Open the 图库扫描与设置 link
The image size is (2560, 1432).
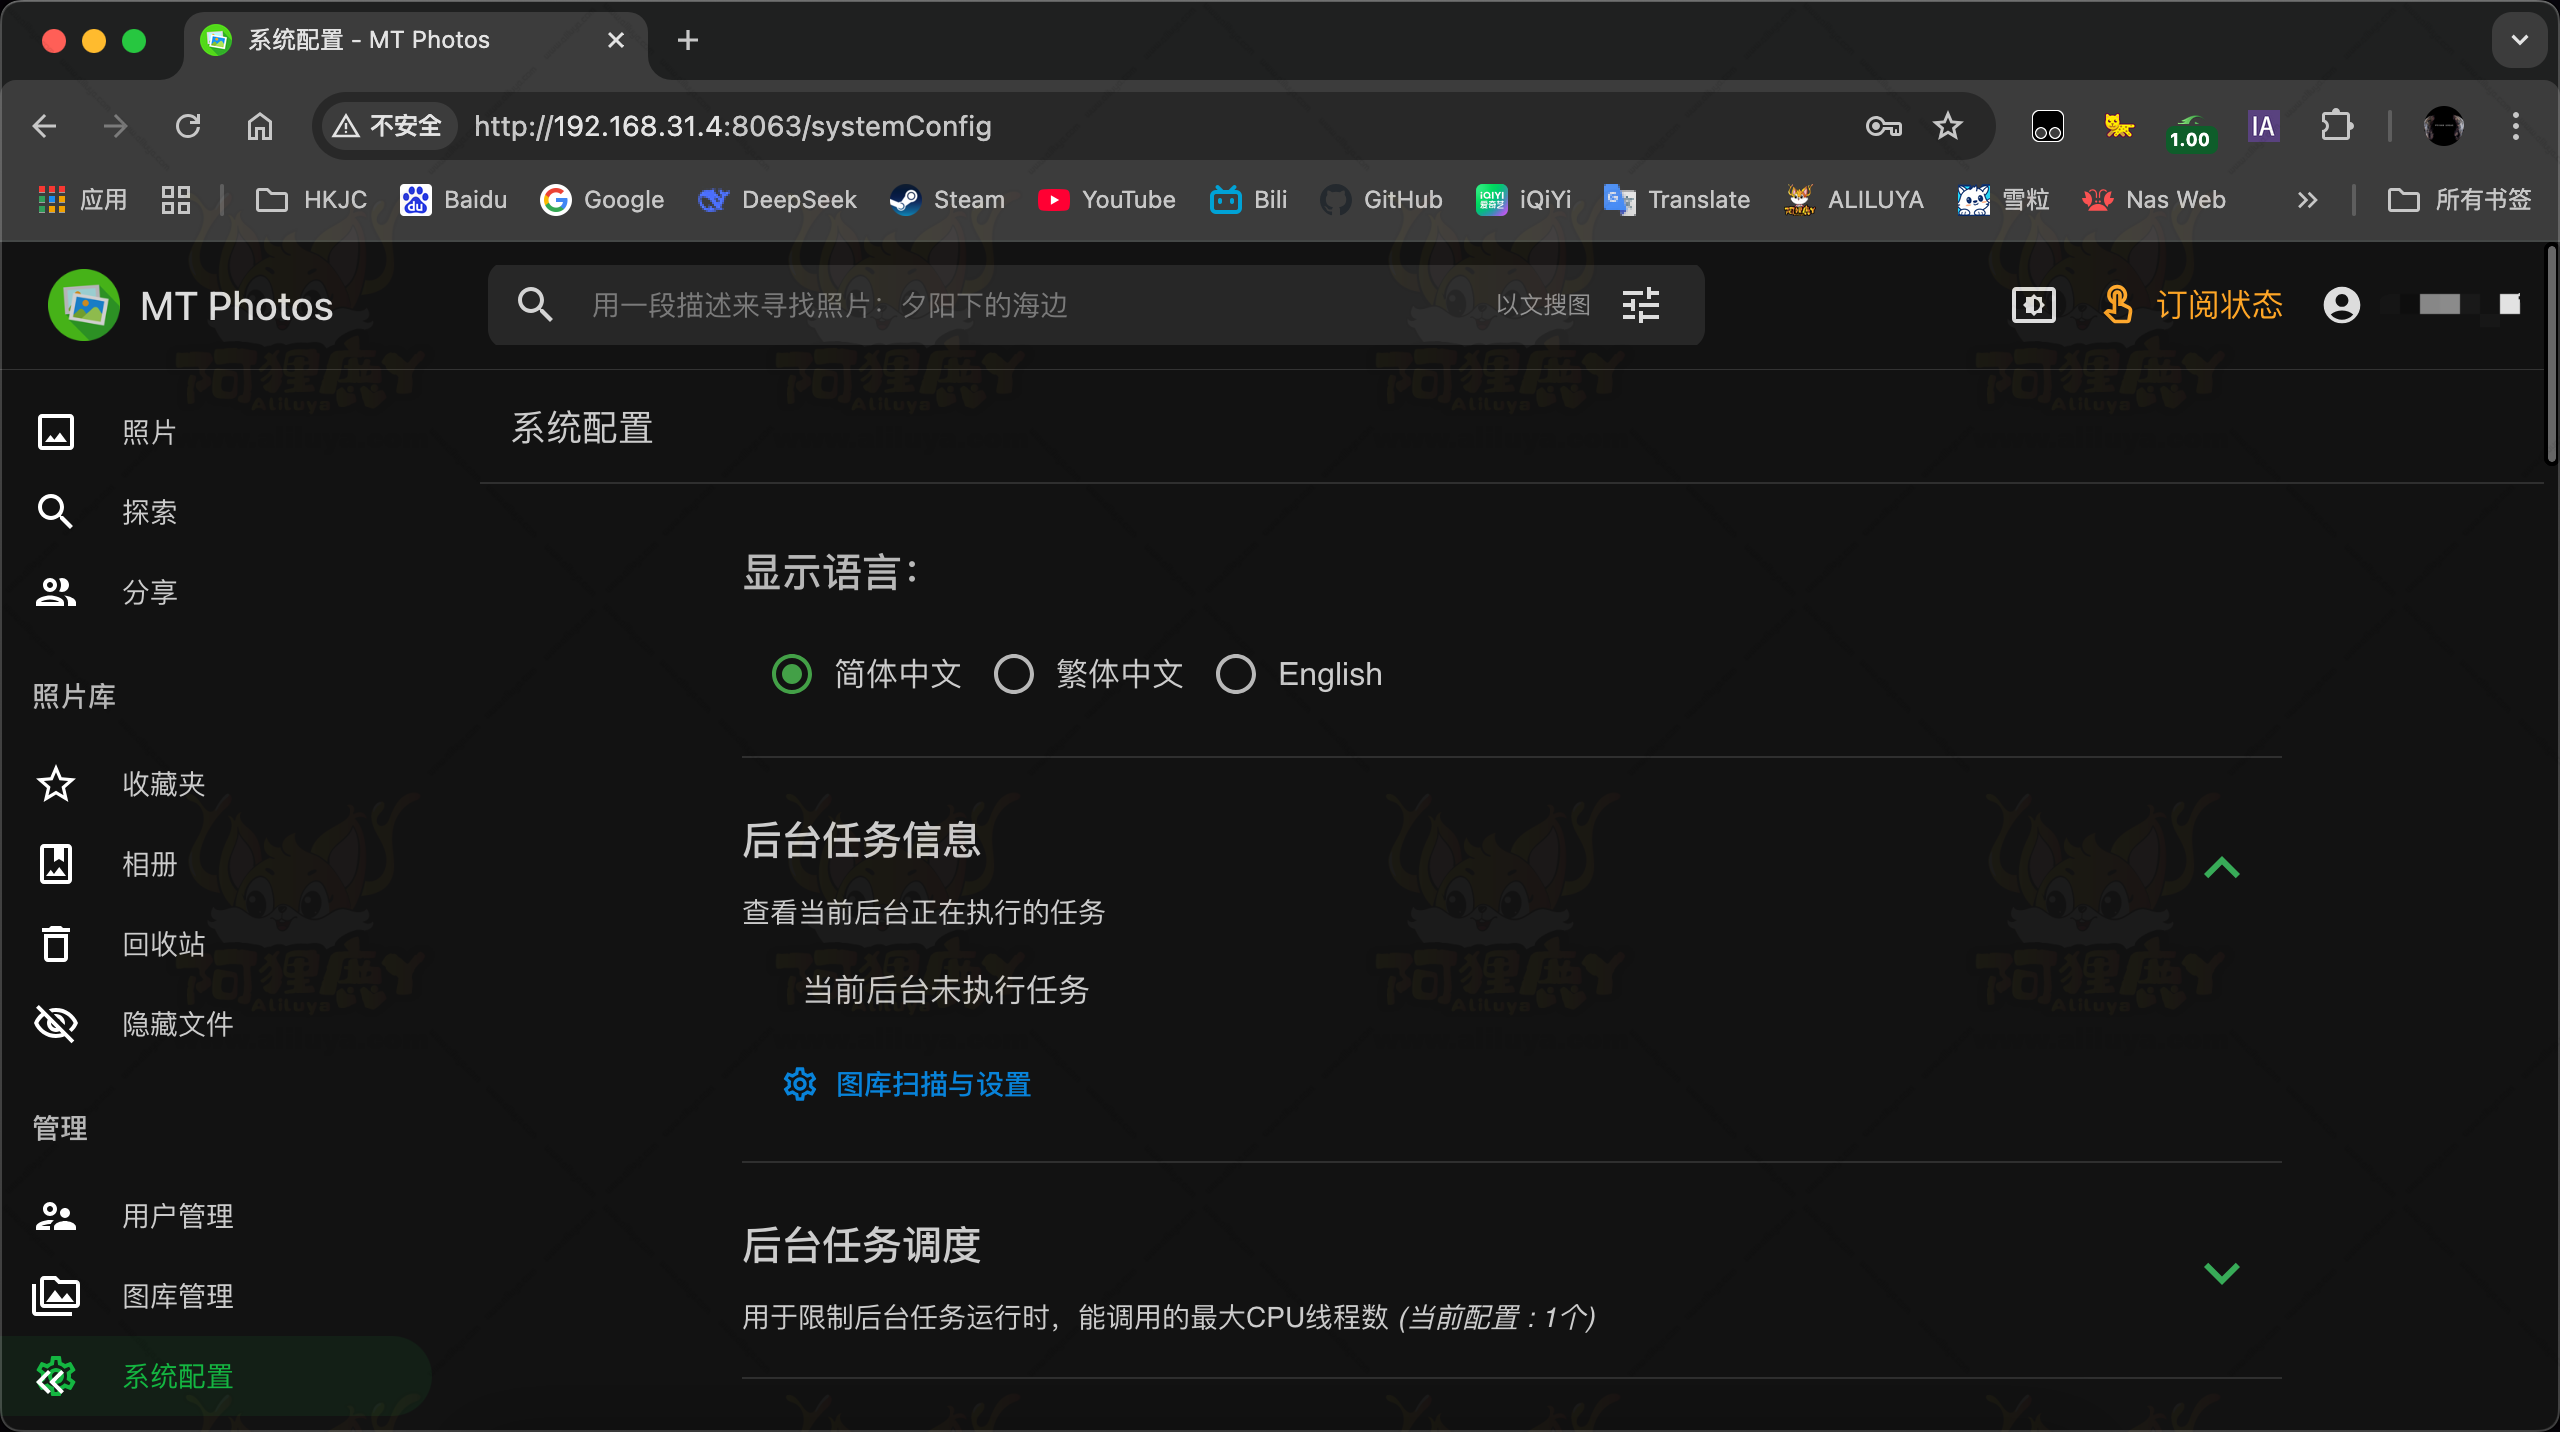click(907, 1084)
